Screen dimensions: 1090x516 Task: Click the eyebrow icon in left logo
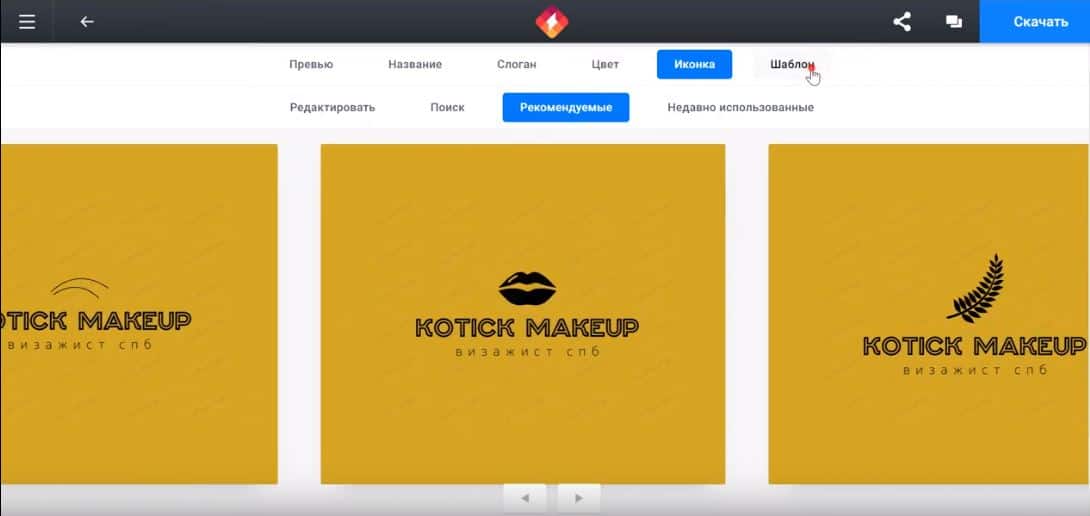point(80,288)
